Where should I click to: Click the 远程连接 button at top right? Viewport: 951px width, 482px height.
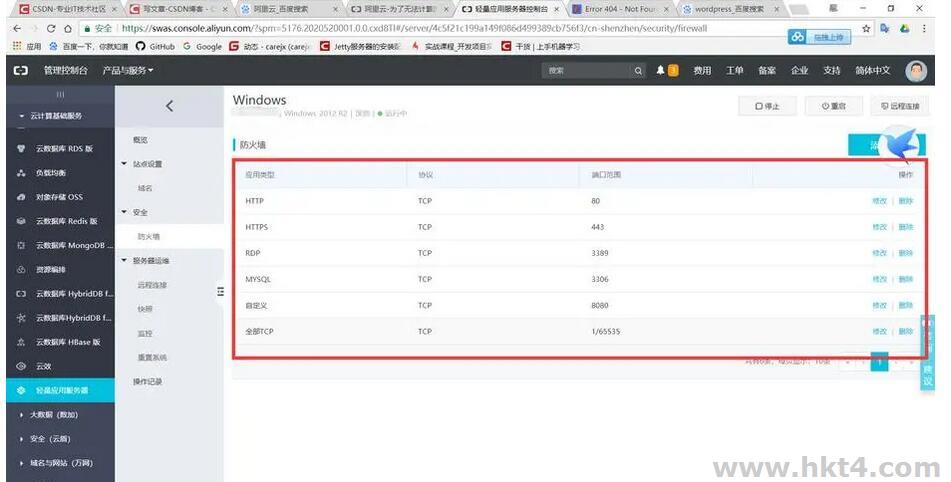[x=900, y=106]
